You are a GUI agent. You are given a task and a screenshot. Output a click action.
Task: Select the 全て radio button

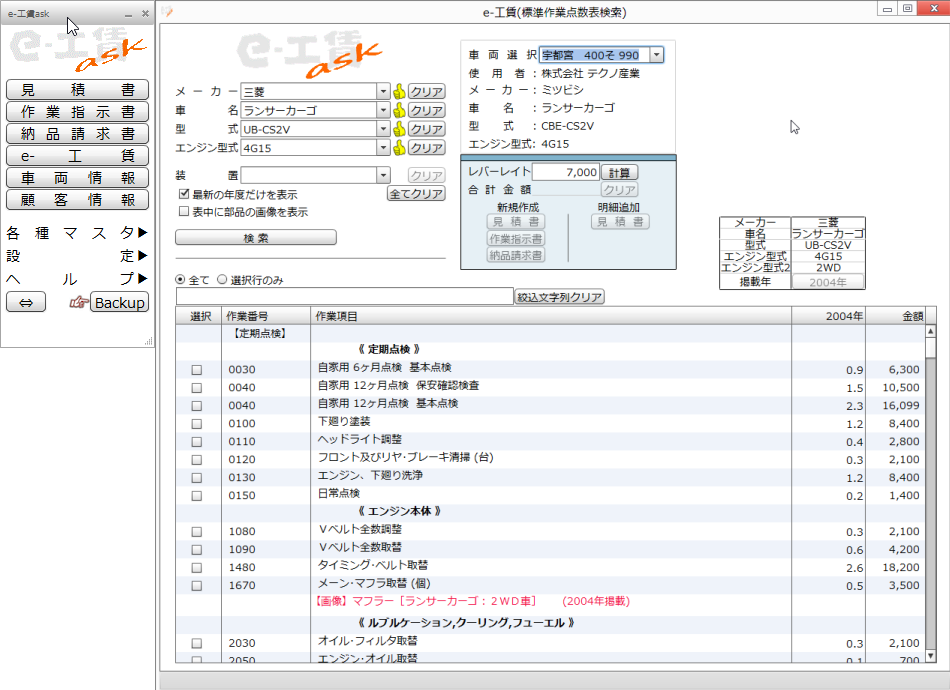[x=180, y=280]
